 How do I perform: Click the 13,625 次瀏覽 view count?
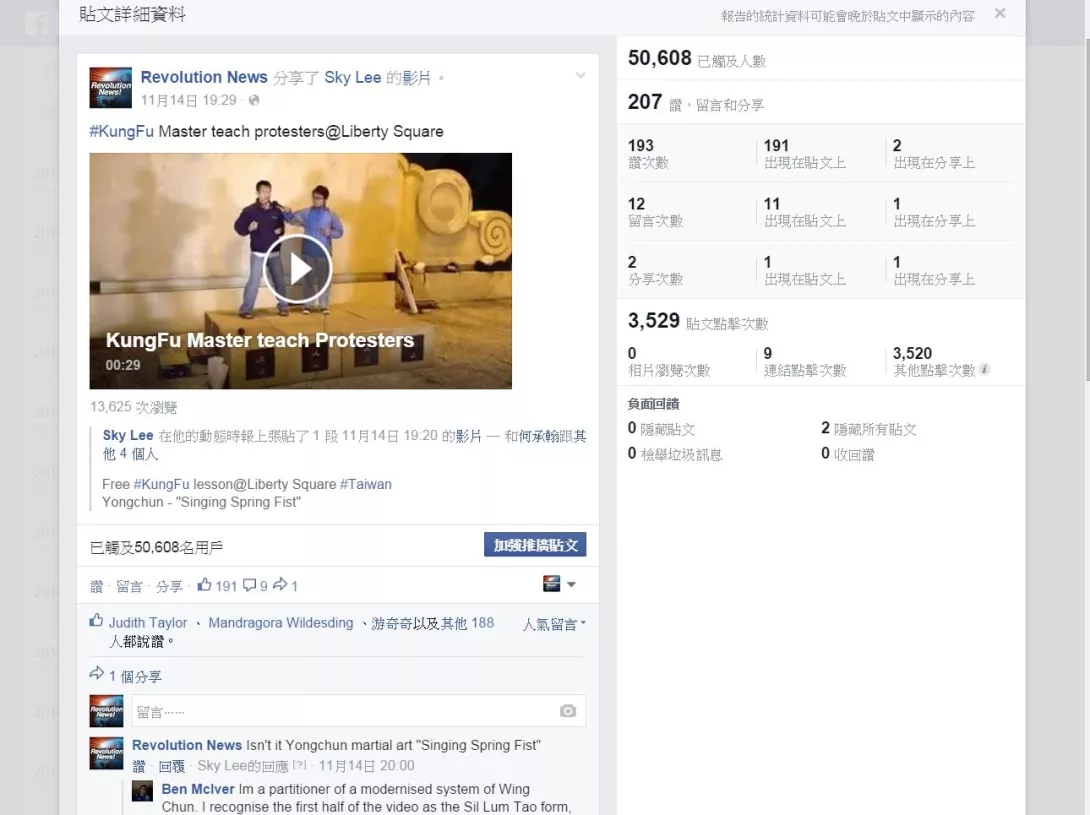(133, 407)
